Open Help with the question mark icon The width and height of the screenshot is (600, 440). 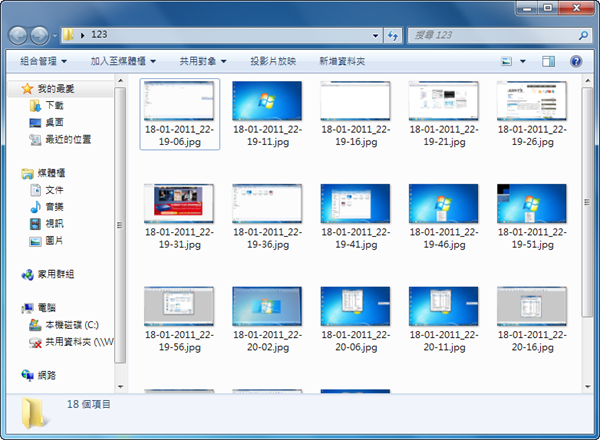[x=576, y=61]
